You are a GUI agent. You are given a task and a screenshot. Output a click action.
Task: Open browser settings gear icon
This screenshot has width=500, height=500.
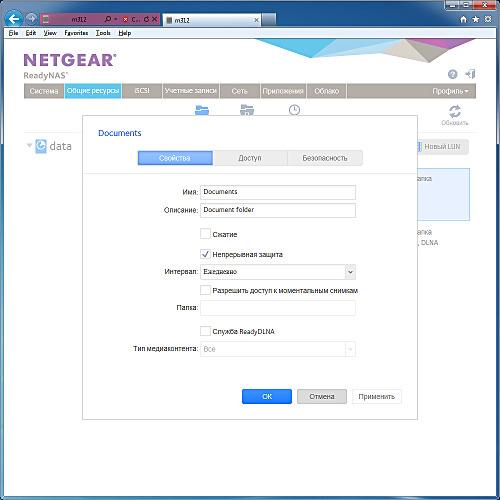488,19
